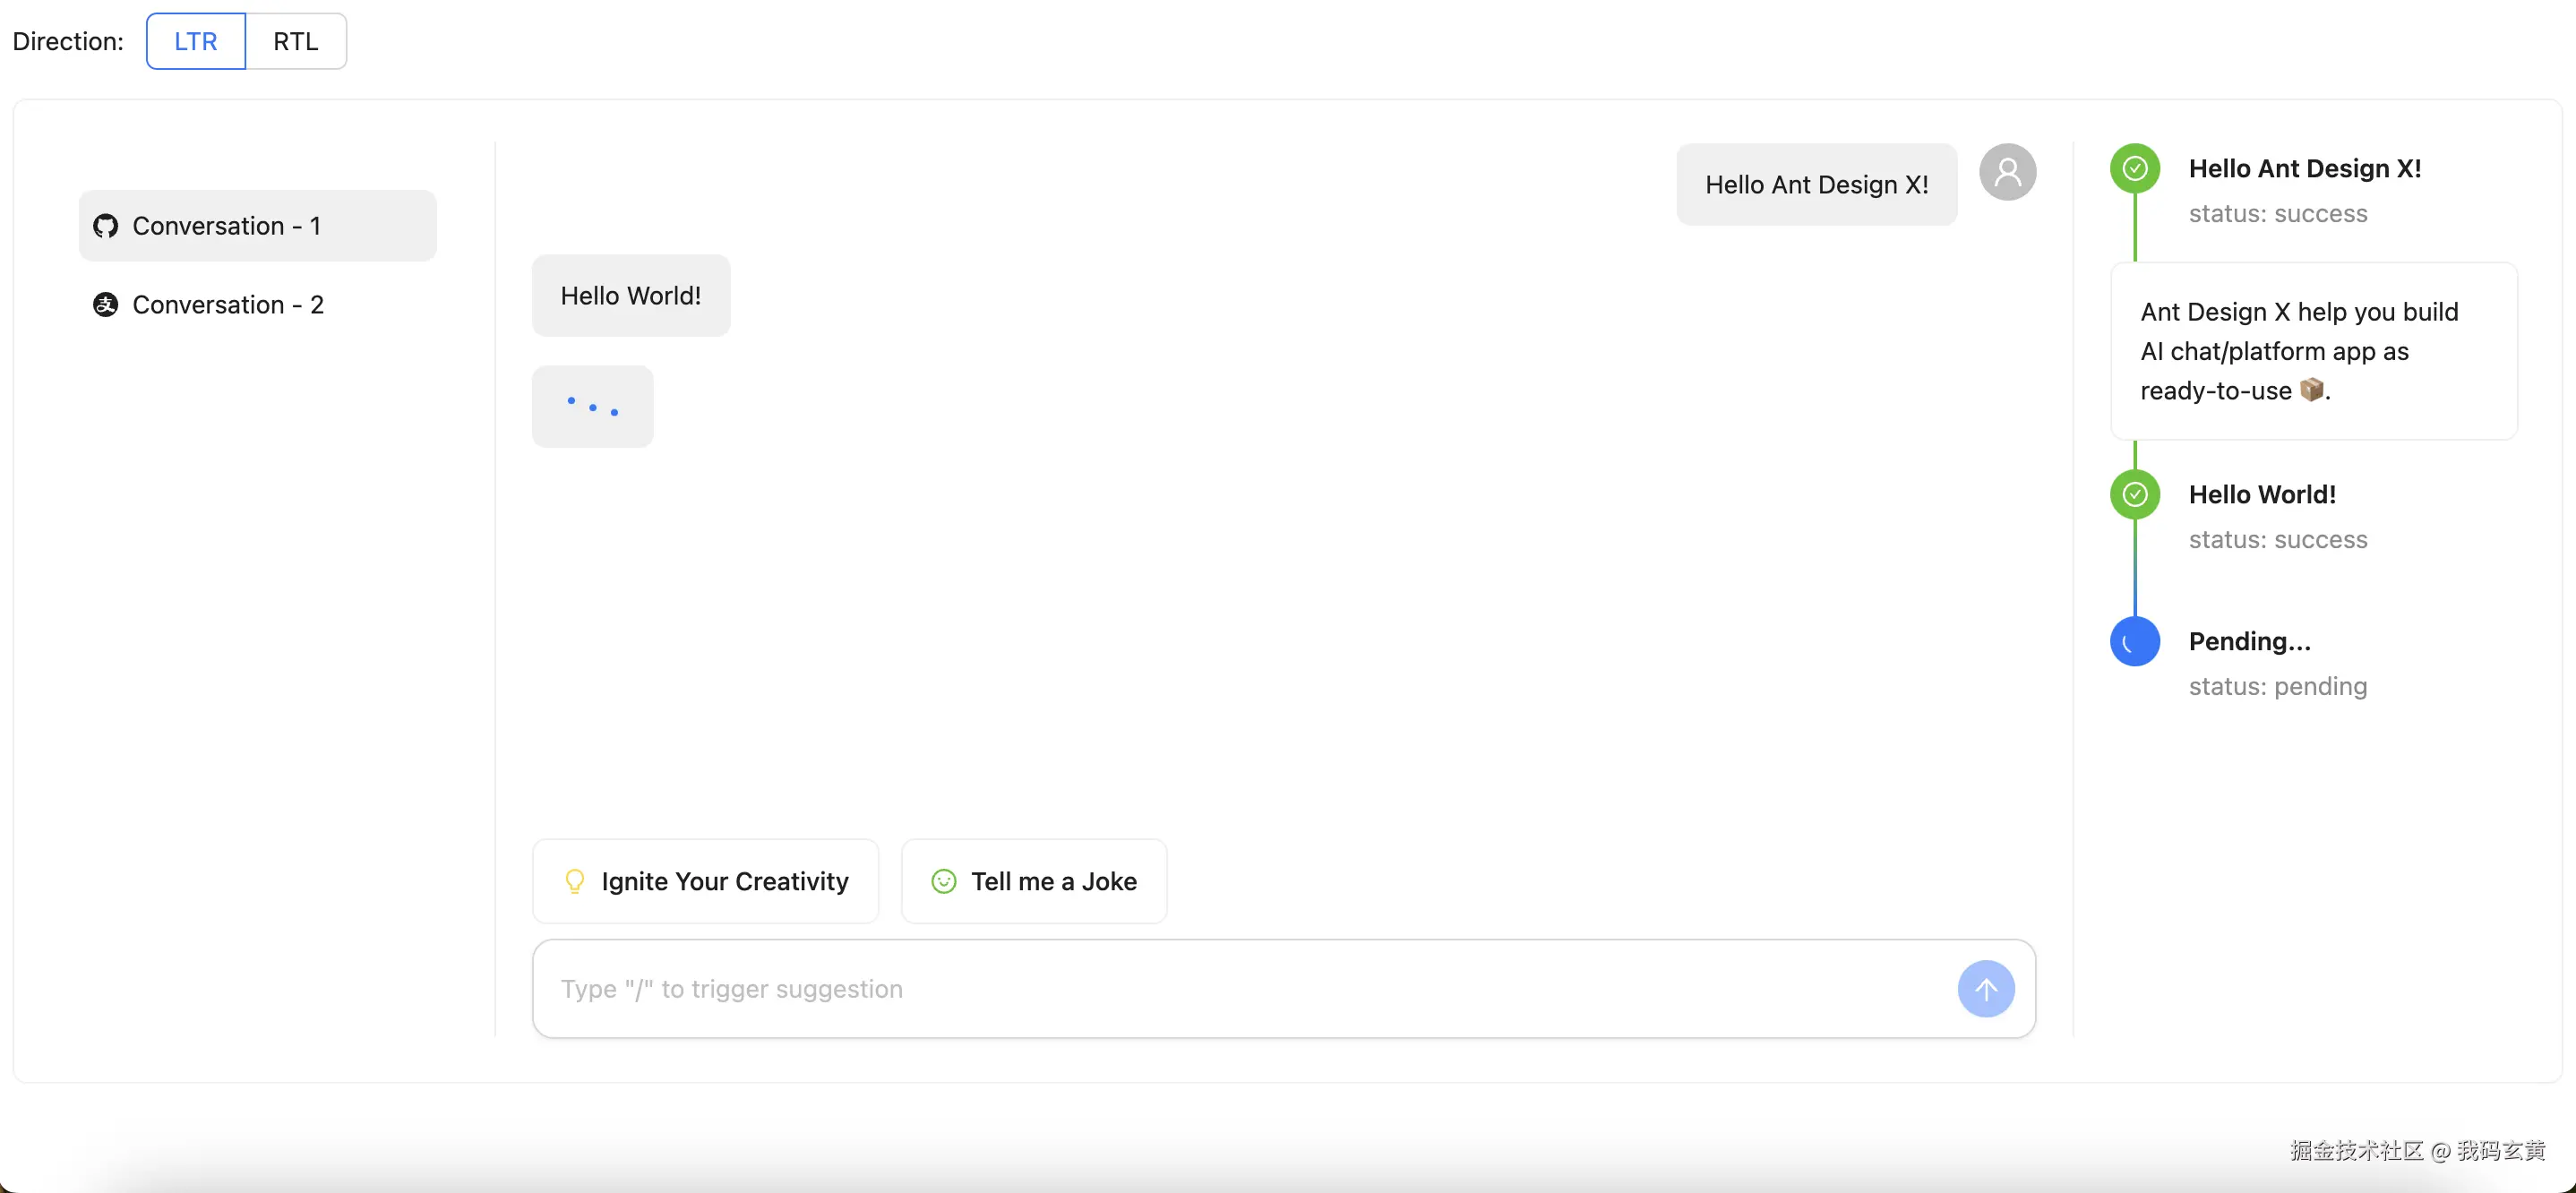Collapse the Hello Ant Design X! thought step

point(2304,168)
